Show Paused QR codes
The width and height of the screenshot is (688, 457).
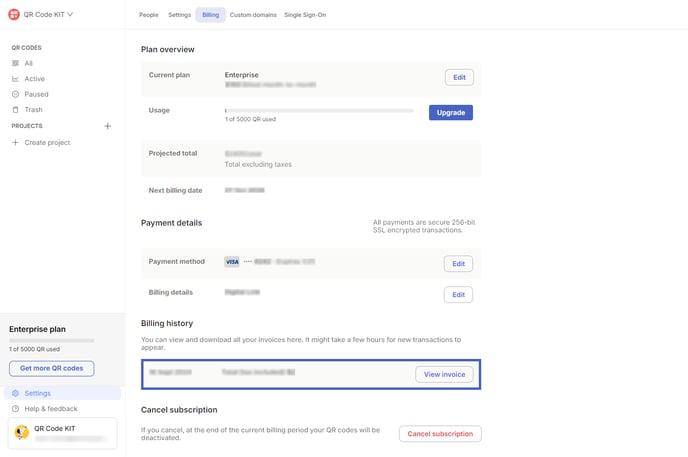(x=36, y=94)
